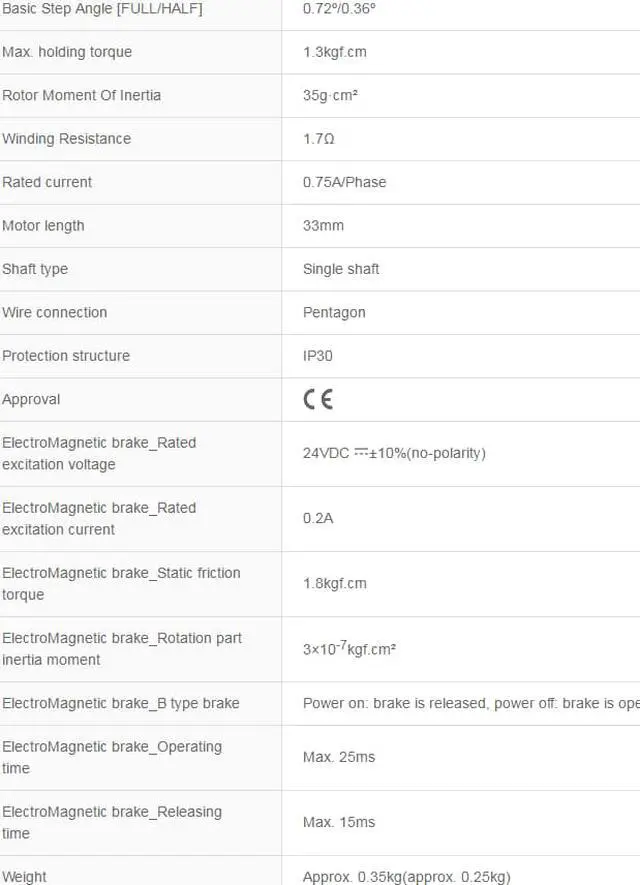This screenshot has width=640, height=885.
Task: Click the Max. holding torque label
Action: [67, 52]
